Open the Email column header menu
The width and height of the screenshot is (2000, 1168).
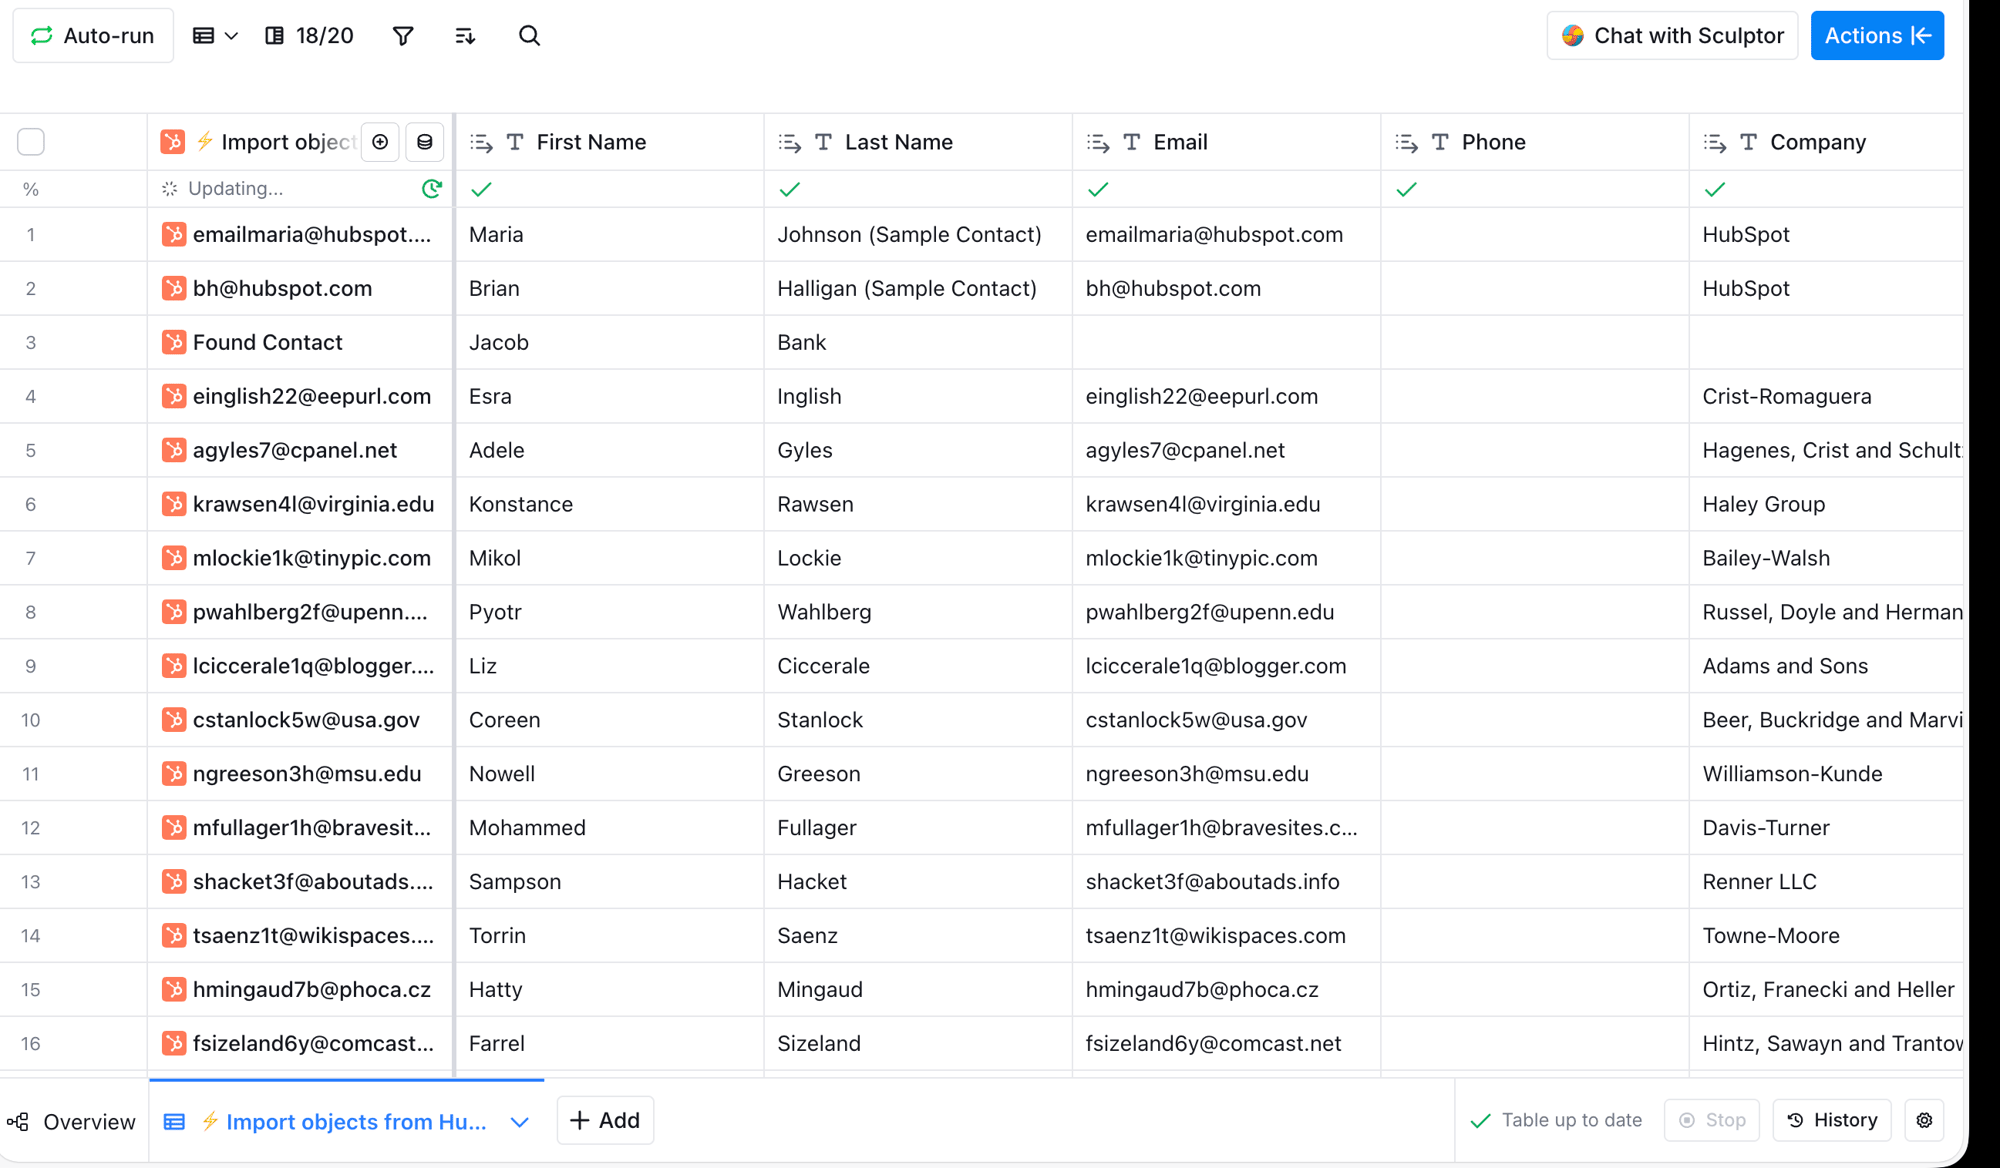pyautogui.click(x=1180, y=142)
